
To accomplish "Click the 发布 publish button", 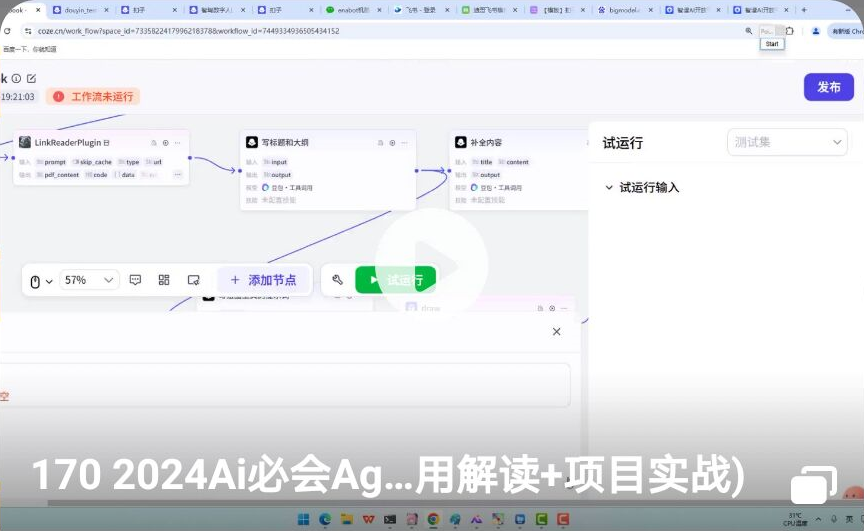I will (828, 87).
